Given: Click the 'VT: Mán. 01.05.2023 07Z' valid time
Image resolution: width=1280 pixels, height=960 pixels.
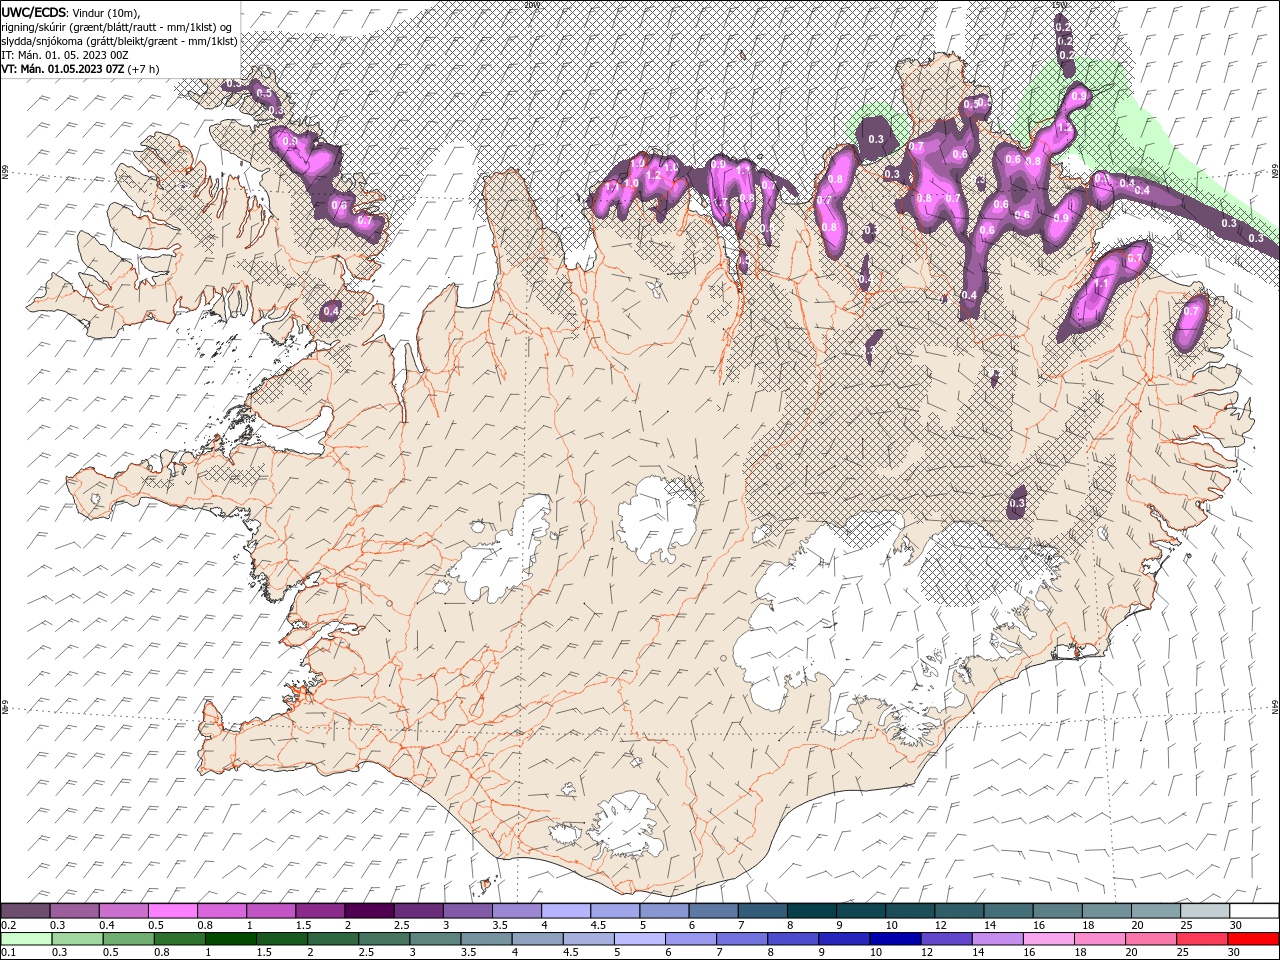Looking at the screenshot, I should point(62,69).
